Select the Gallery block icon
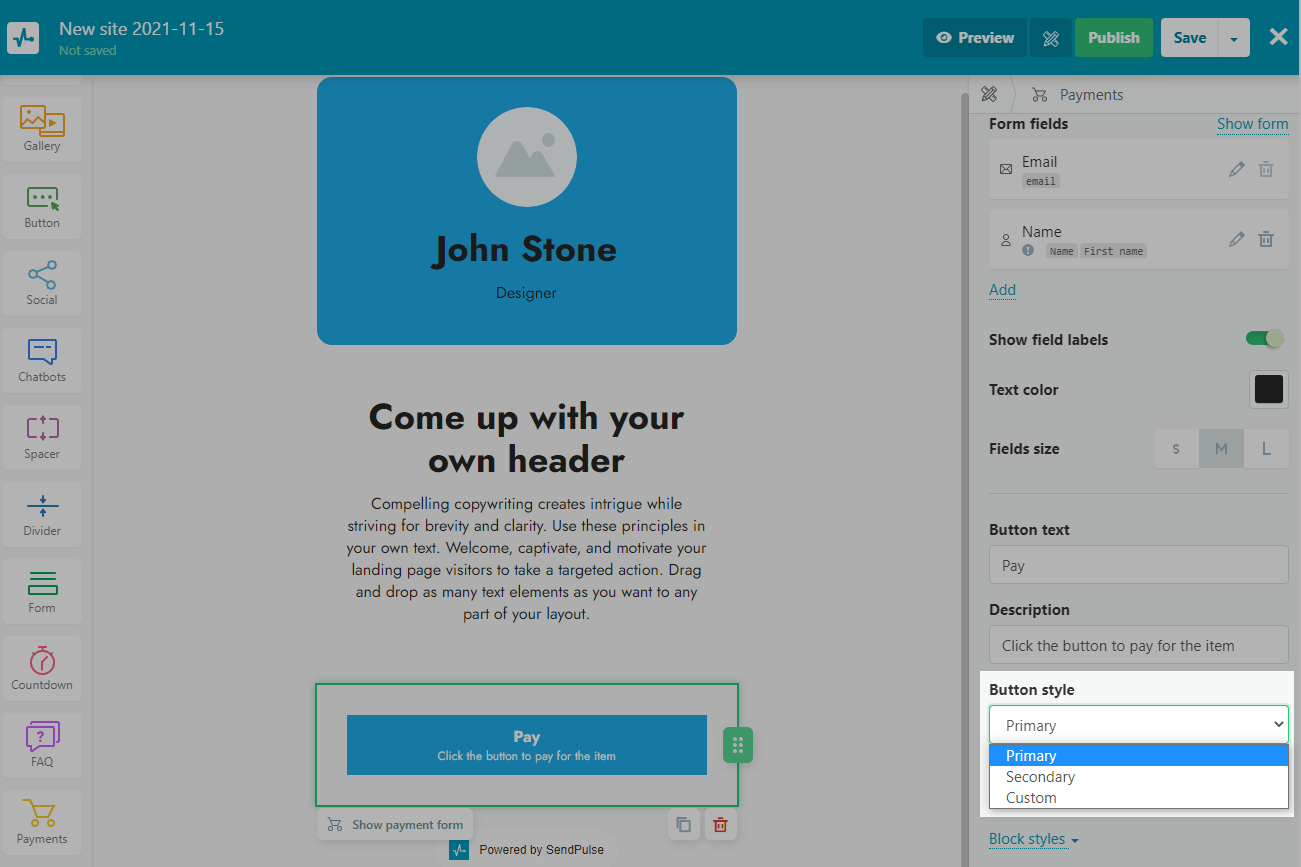 pyautogui.click(x=42, y=129)
